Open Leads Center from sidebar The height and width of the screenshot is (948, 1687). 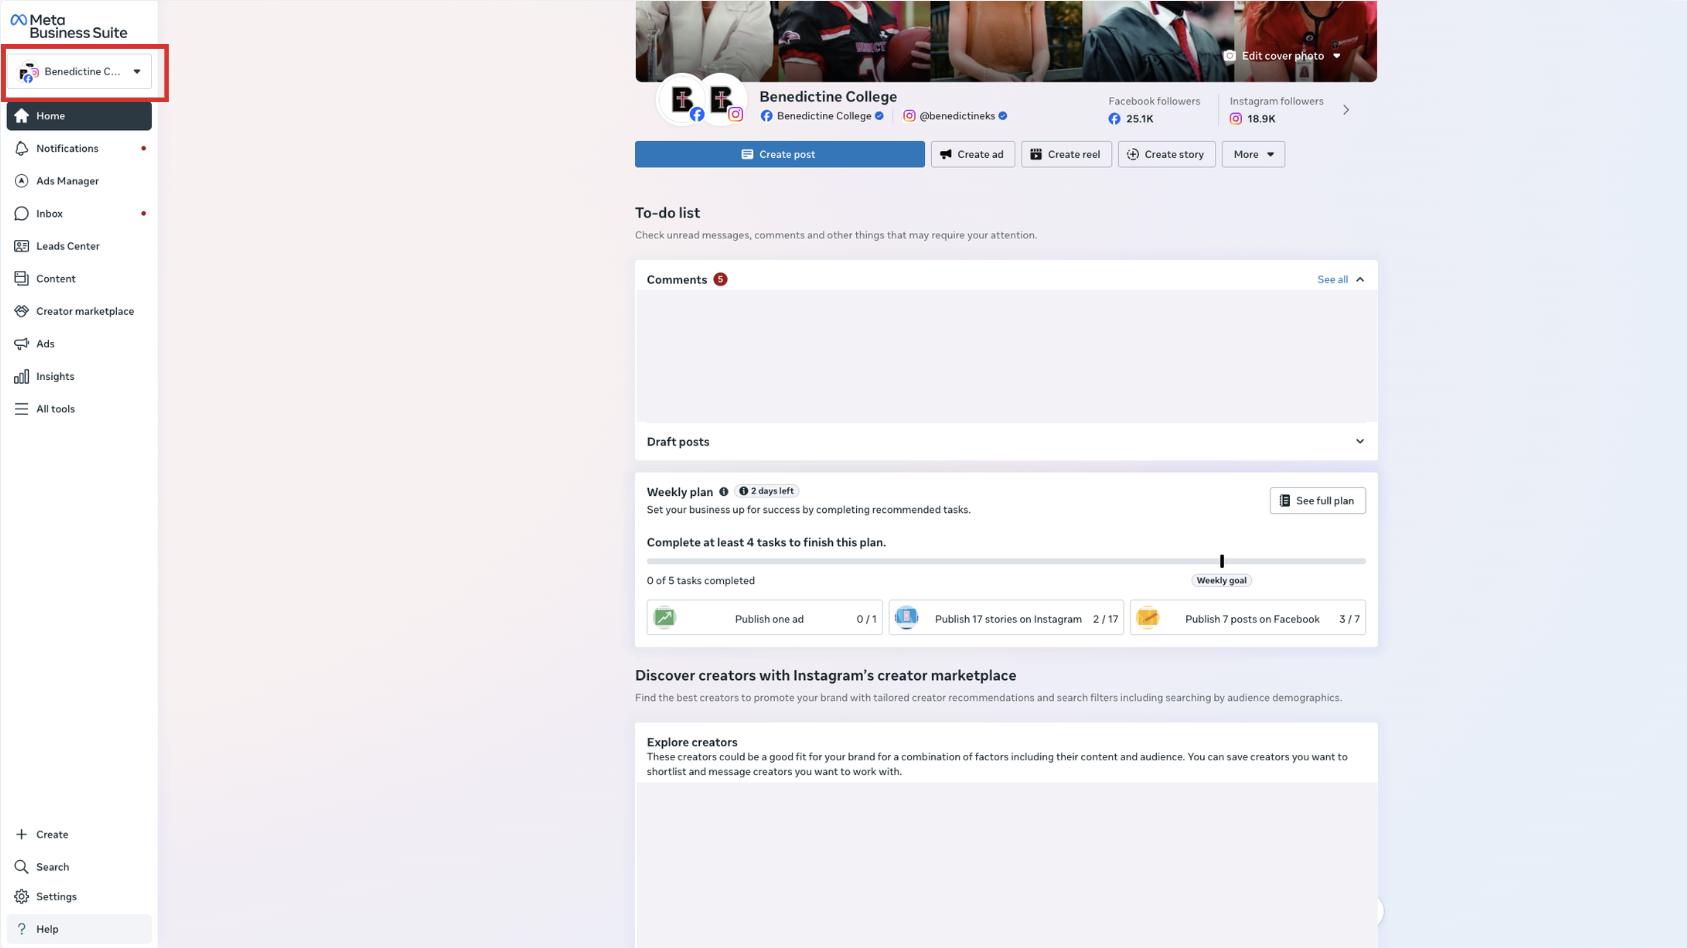pyautogui.click(x=67, y=246)
